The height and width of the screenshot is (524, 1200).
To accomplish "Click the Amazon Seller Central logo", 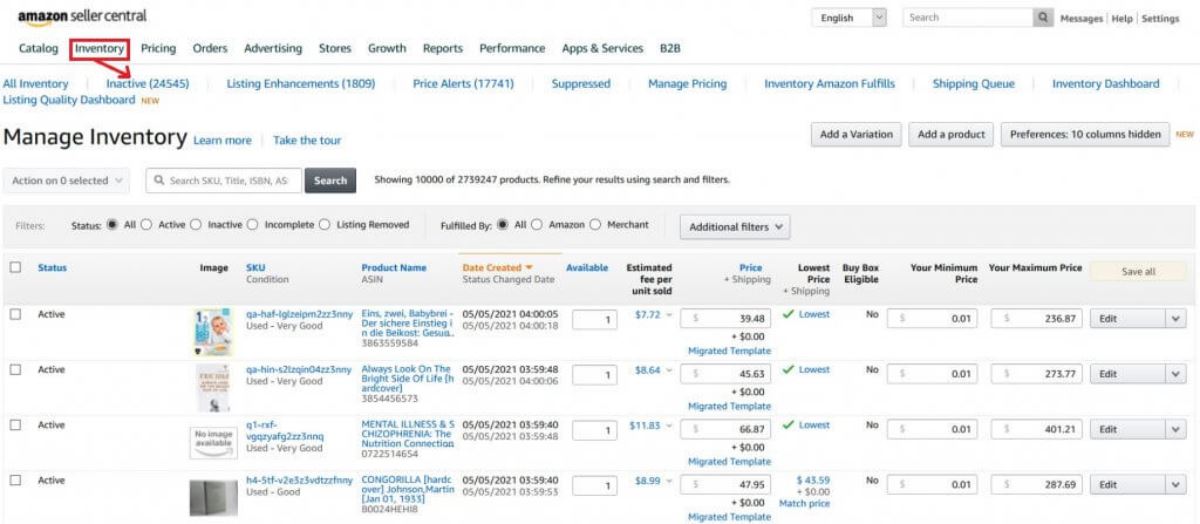I will pos(82,17).
